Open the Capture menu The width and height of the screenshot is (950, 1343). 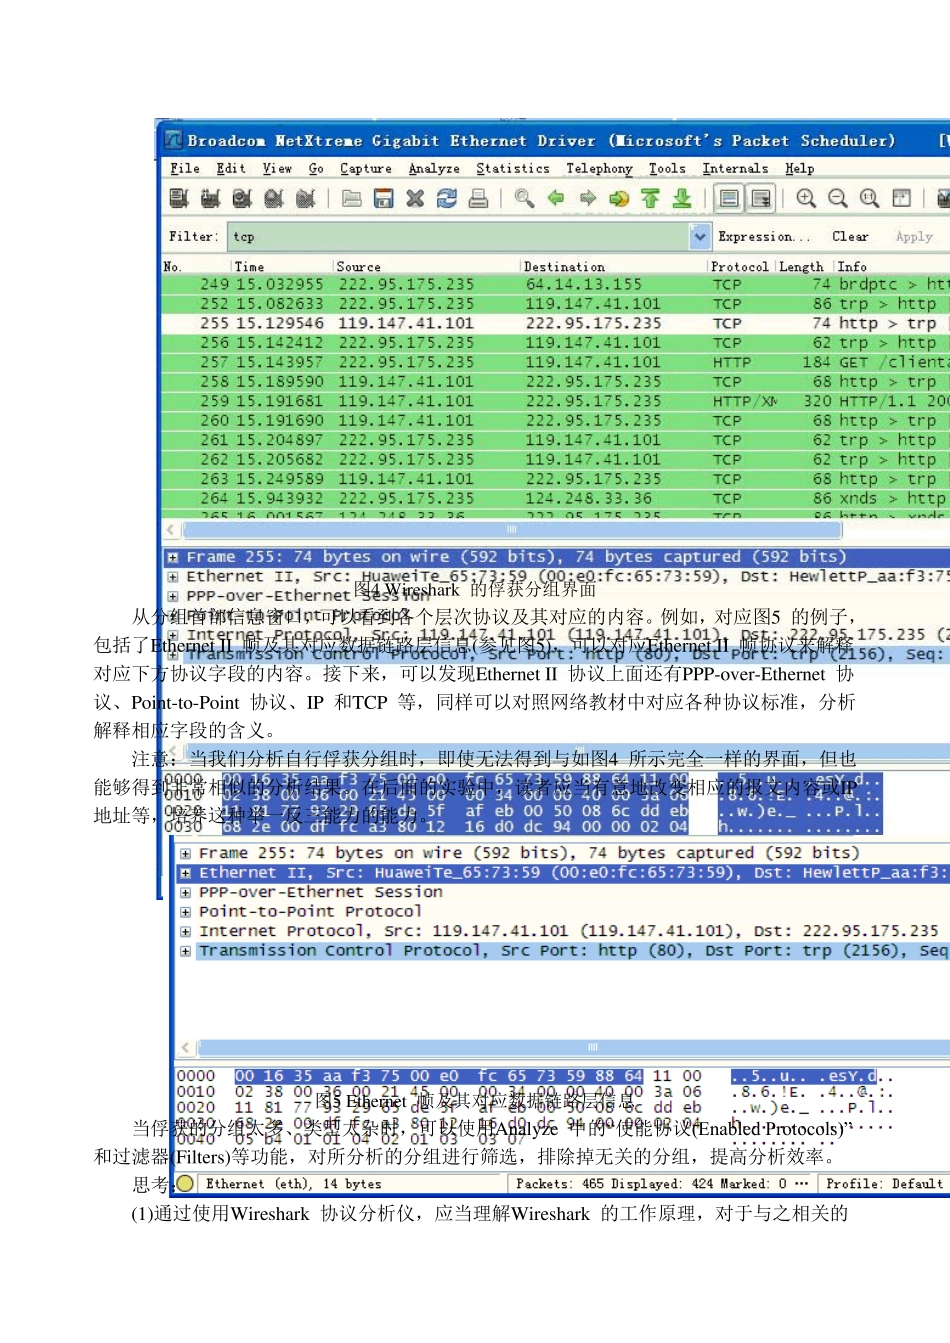366,169
